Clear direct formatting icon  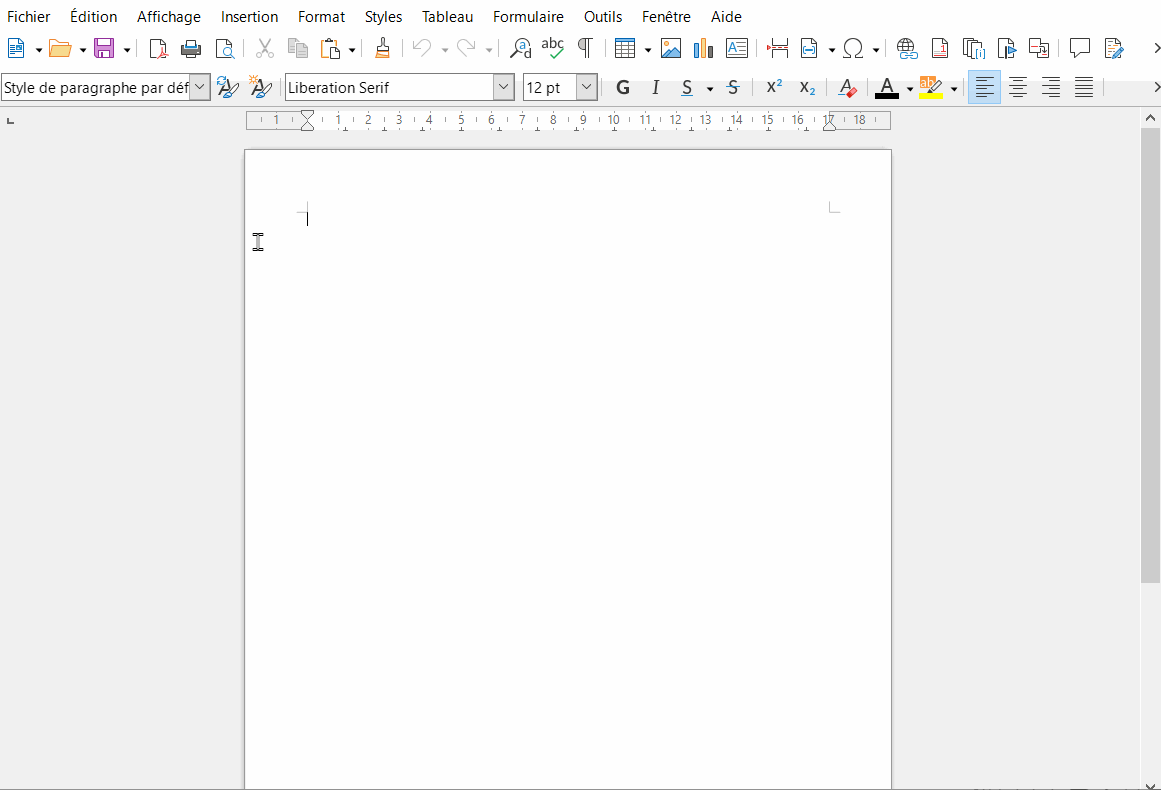coord(847,88)
